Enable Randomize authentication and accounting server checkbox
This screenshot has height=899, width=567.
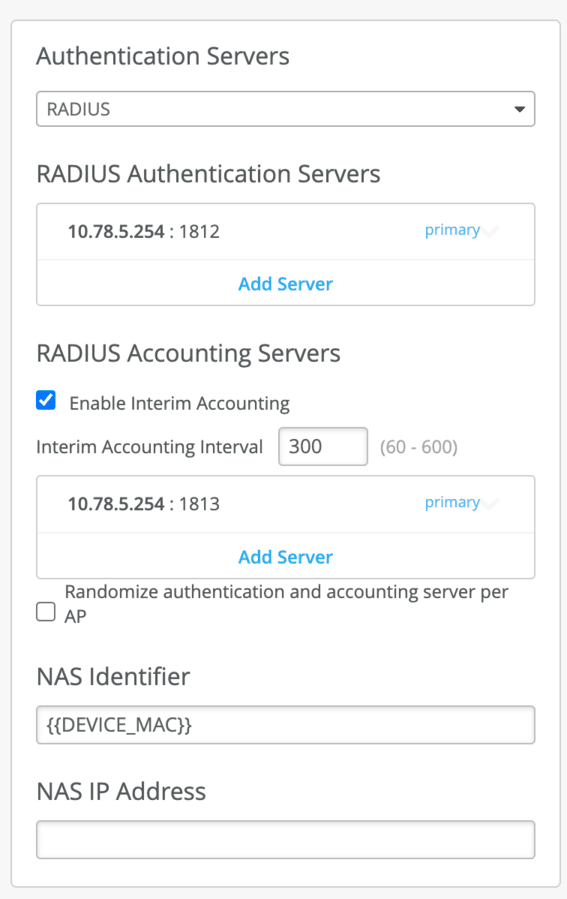(x=46, y=612)
